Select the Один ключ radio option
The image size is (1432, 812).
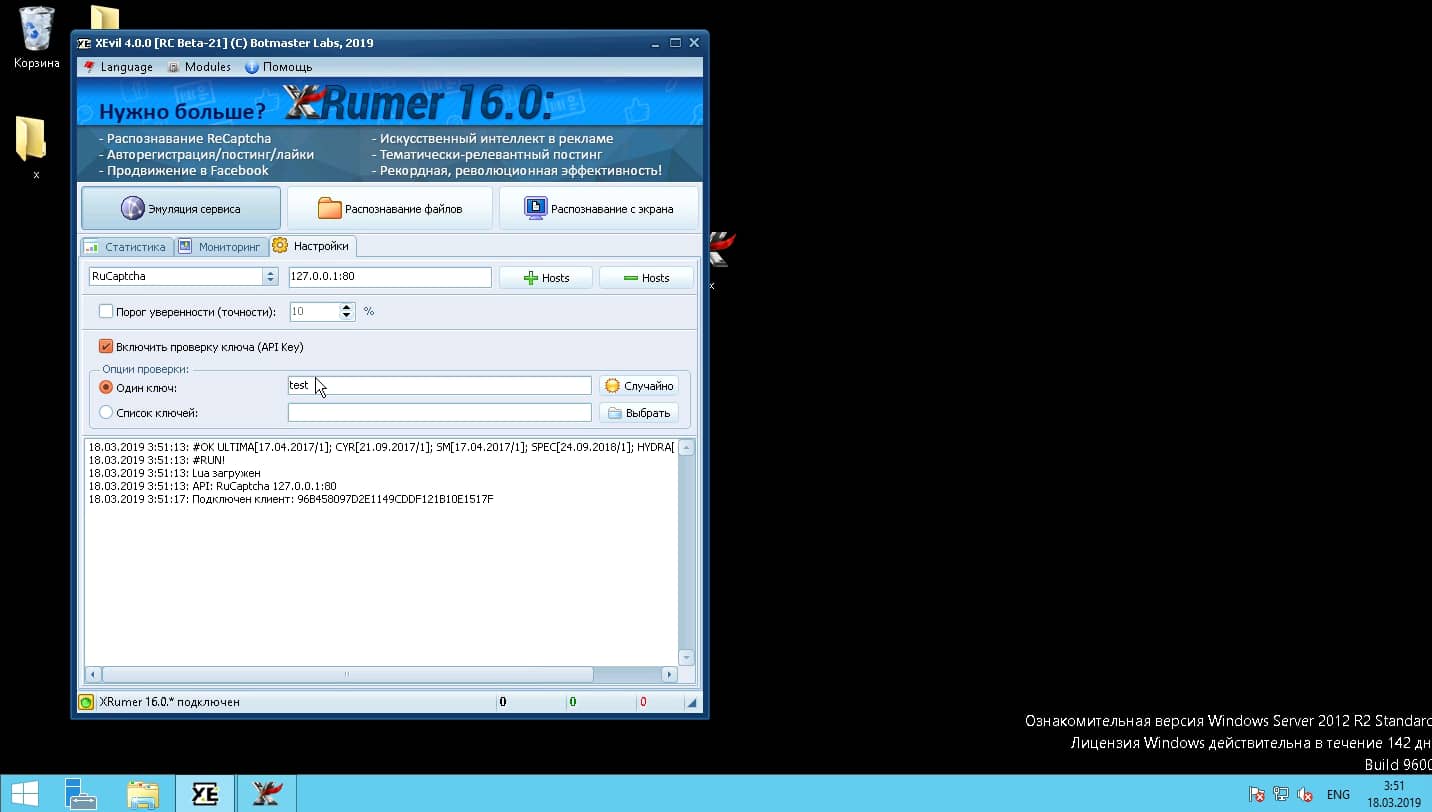tap(106, 387)
